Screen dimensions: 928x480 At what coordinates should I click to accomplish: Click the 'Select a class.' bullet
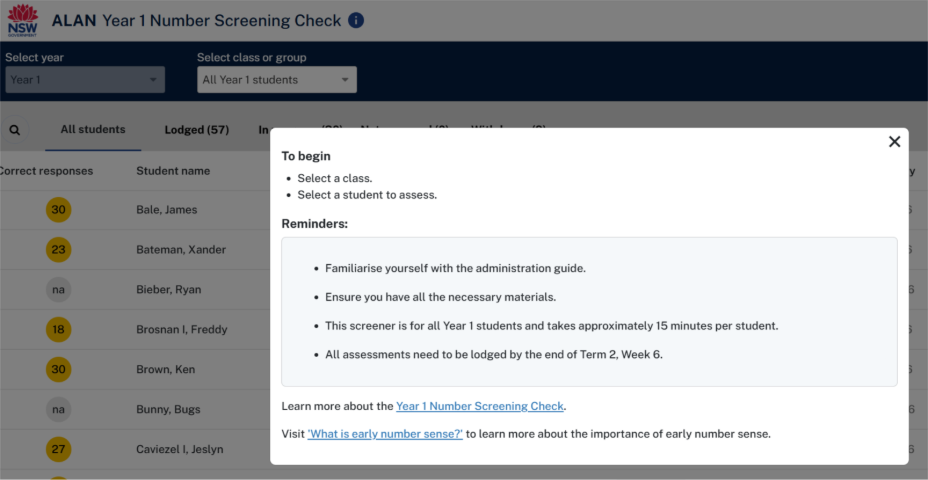[335, 178]
